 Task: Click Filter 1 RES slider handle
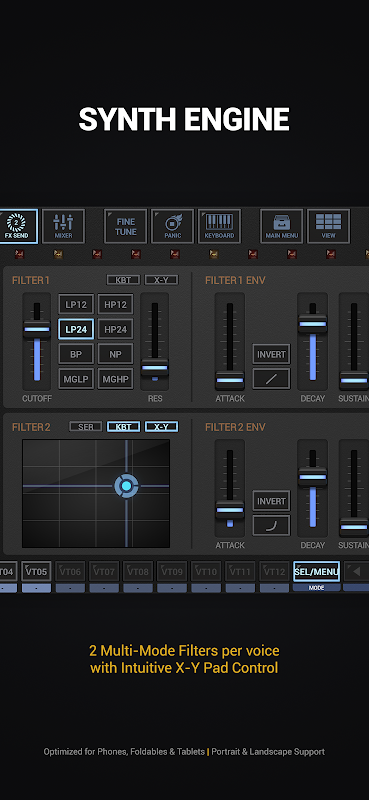tap(155, 367)
